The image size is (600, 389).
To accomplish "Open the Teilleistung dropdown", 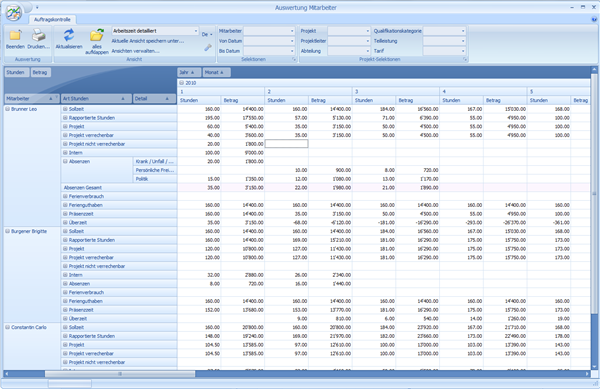I will (x=463, y=41).
